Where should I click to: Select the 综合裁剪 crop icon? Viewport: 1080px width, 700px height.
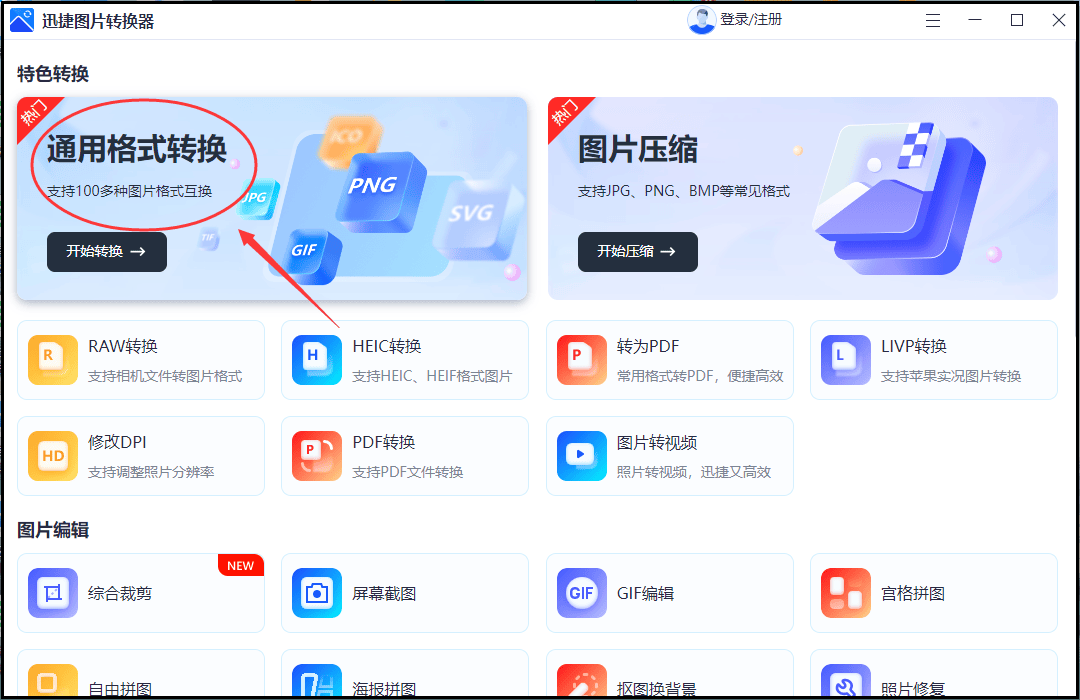tap(52, 592)
